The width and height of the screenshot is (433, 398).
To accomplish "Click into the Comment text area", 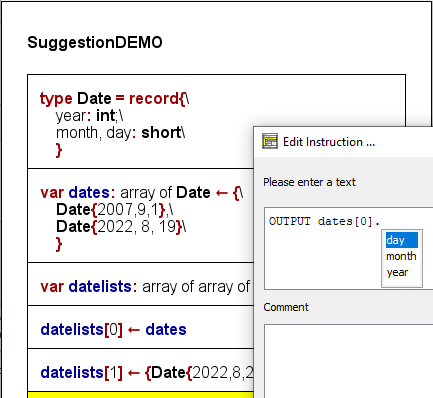I will coord(349,361).
